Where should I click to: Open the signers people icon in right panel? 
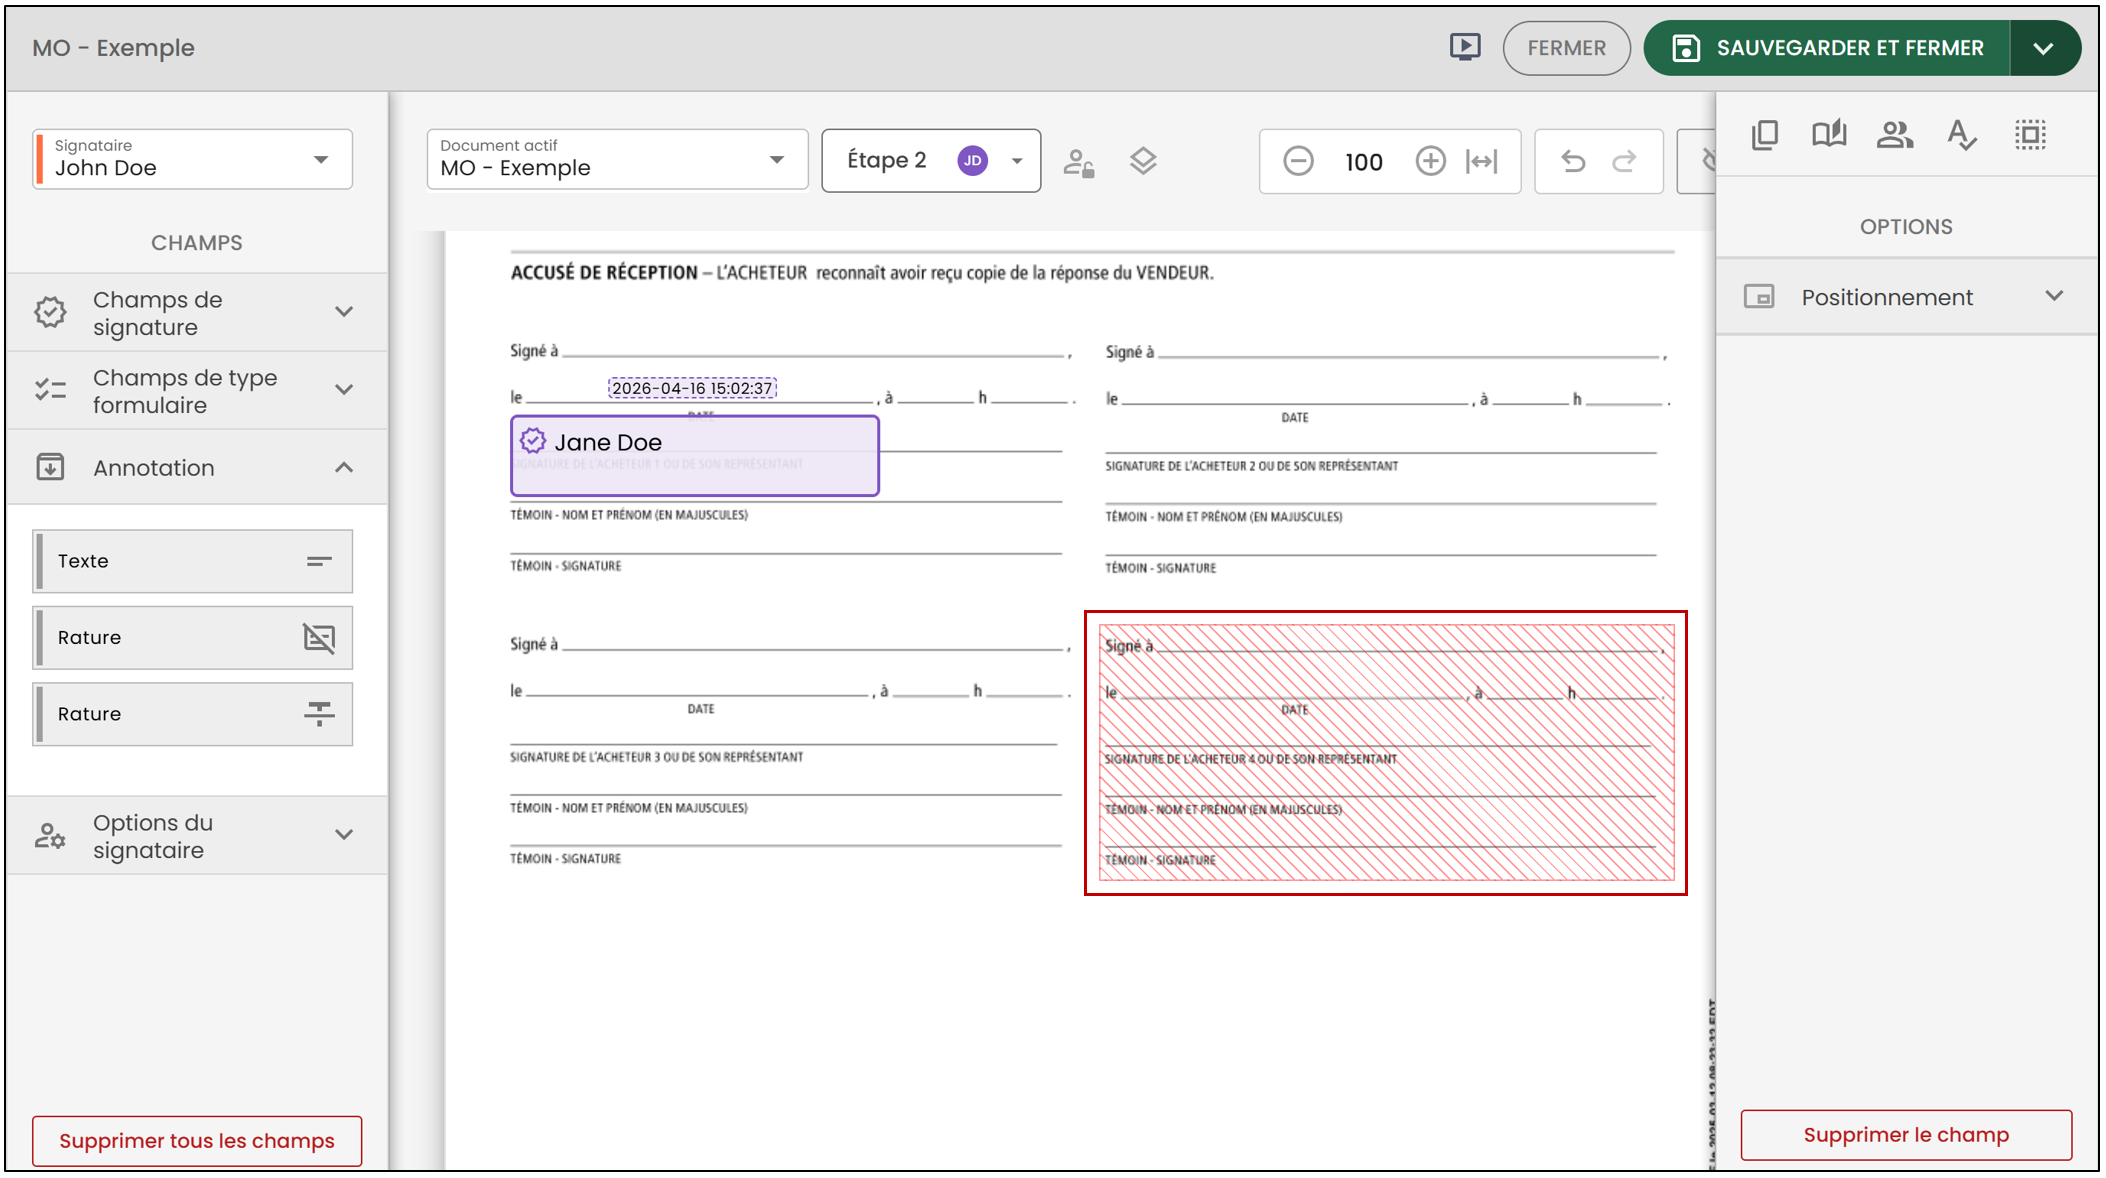coord(1895,134)
